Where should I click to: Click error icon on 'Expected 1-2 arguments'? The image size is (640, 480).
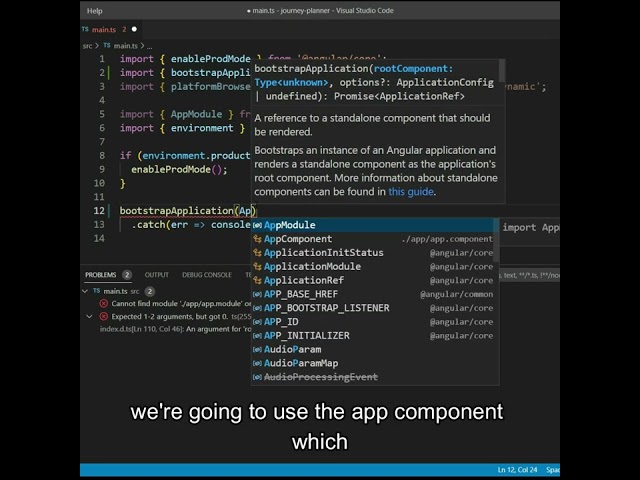(x=104, y=316)
